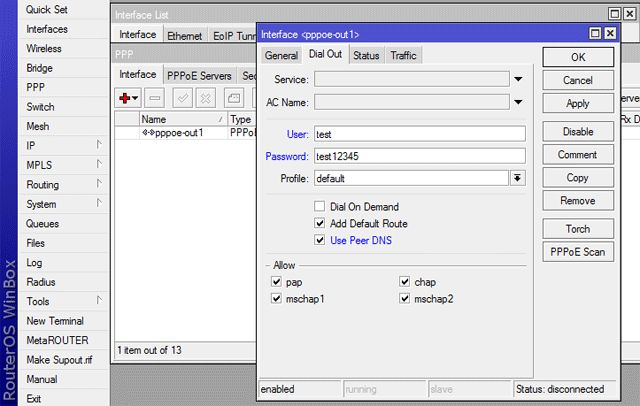Expand the Service field arrow
The height and width of the screenshot is (406, 640).
pos(518,79)
